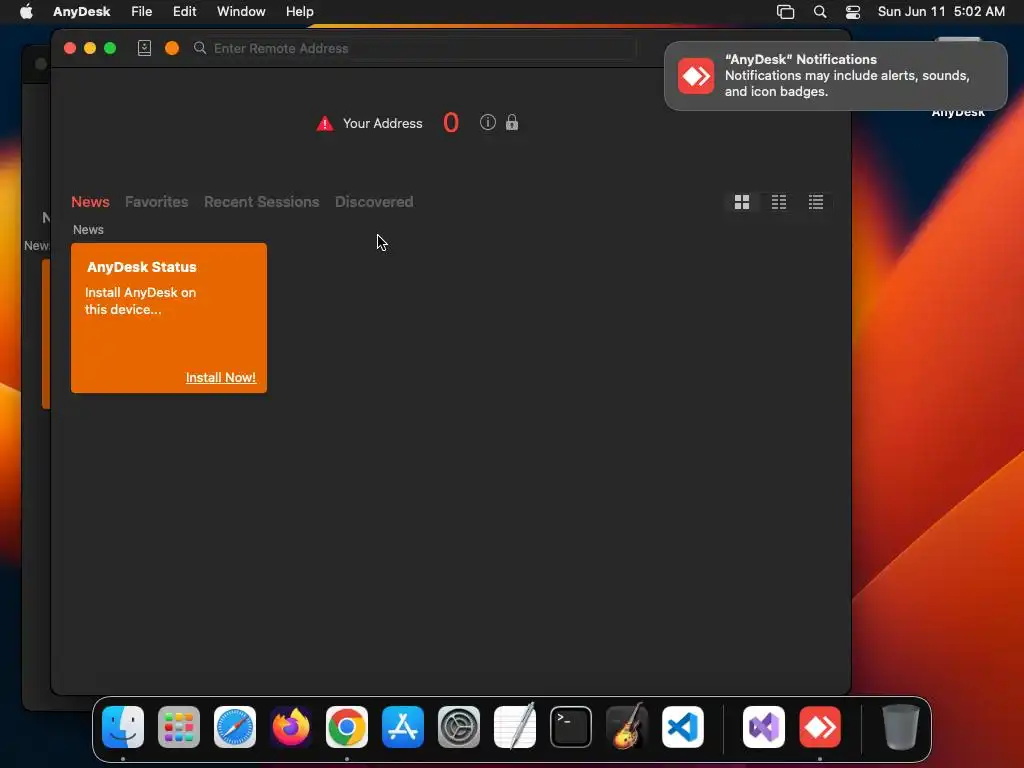This screenshot has height=768, width=1024.
Task: Open the Help menu
Action: (300, 12)
